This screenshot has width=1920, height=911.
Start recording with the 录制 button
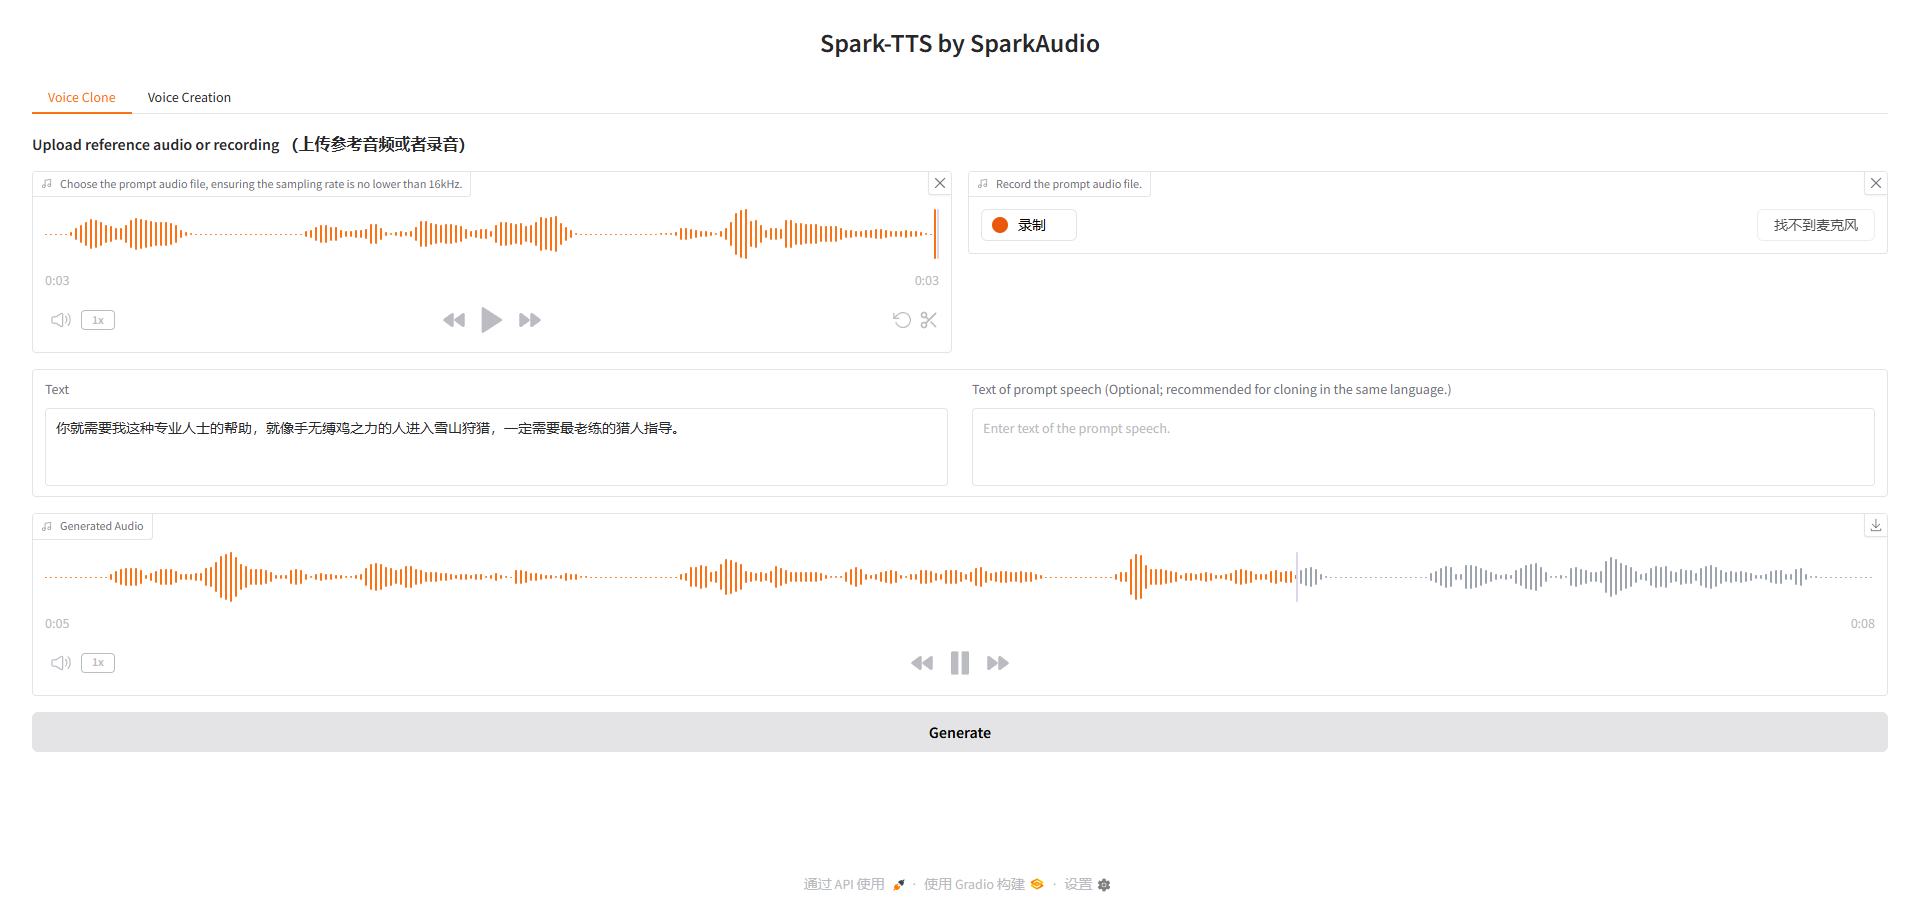tap(1028, 225)
